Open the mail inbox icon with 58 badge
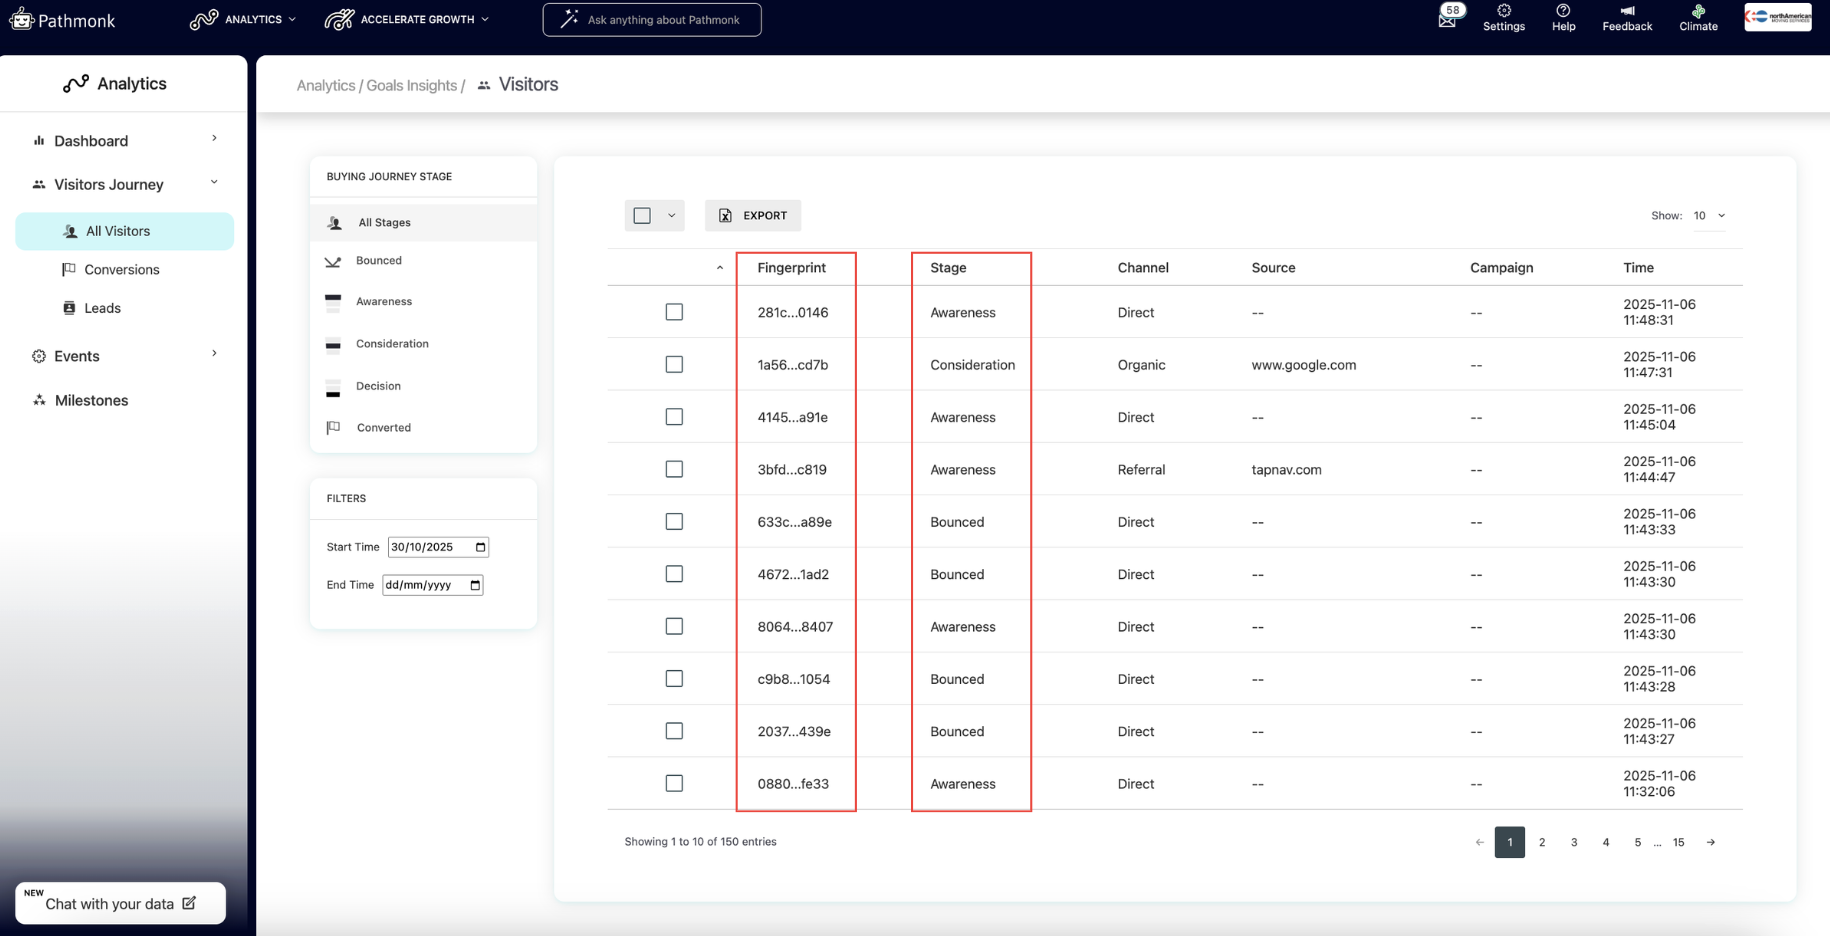Screen dimensions: 1830x936 pos(1449,17)
